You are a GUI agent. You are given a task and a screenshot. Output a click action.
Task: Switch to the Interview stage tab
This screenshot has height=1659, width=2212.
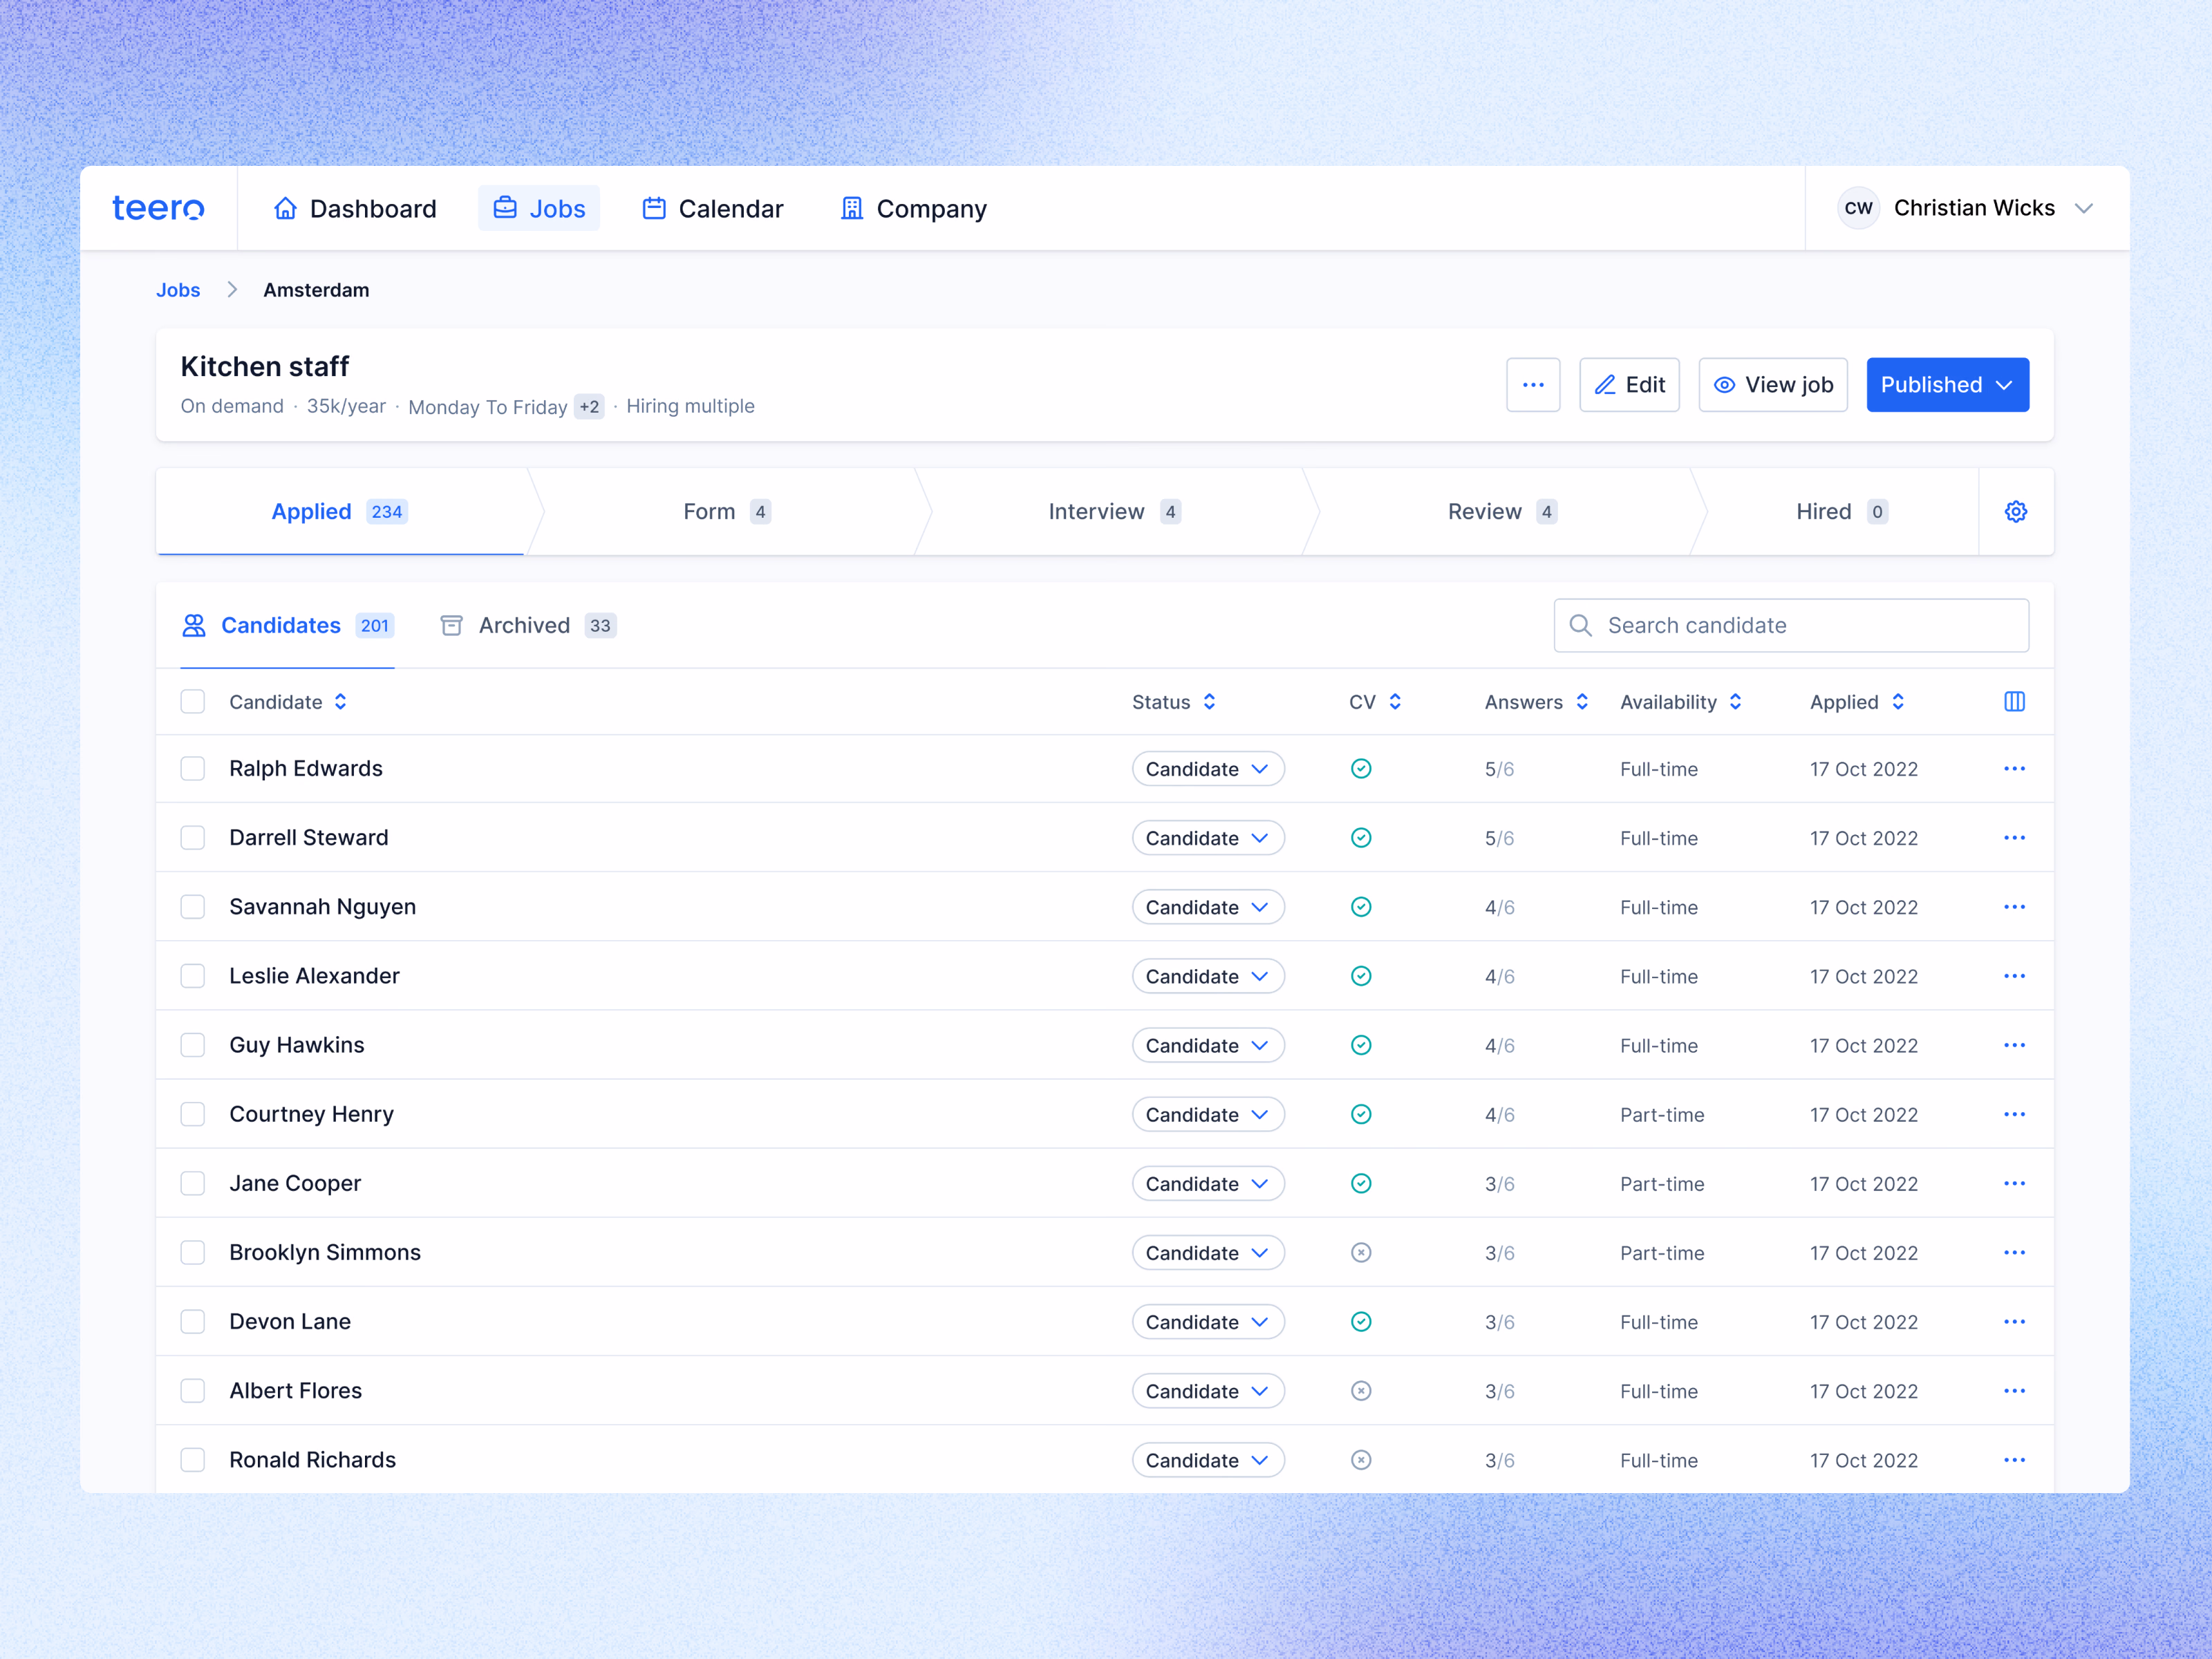pos(1114,511)
